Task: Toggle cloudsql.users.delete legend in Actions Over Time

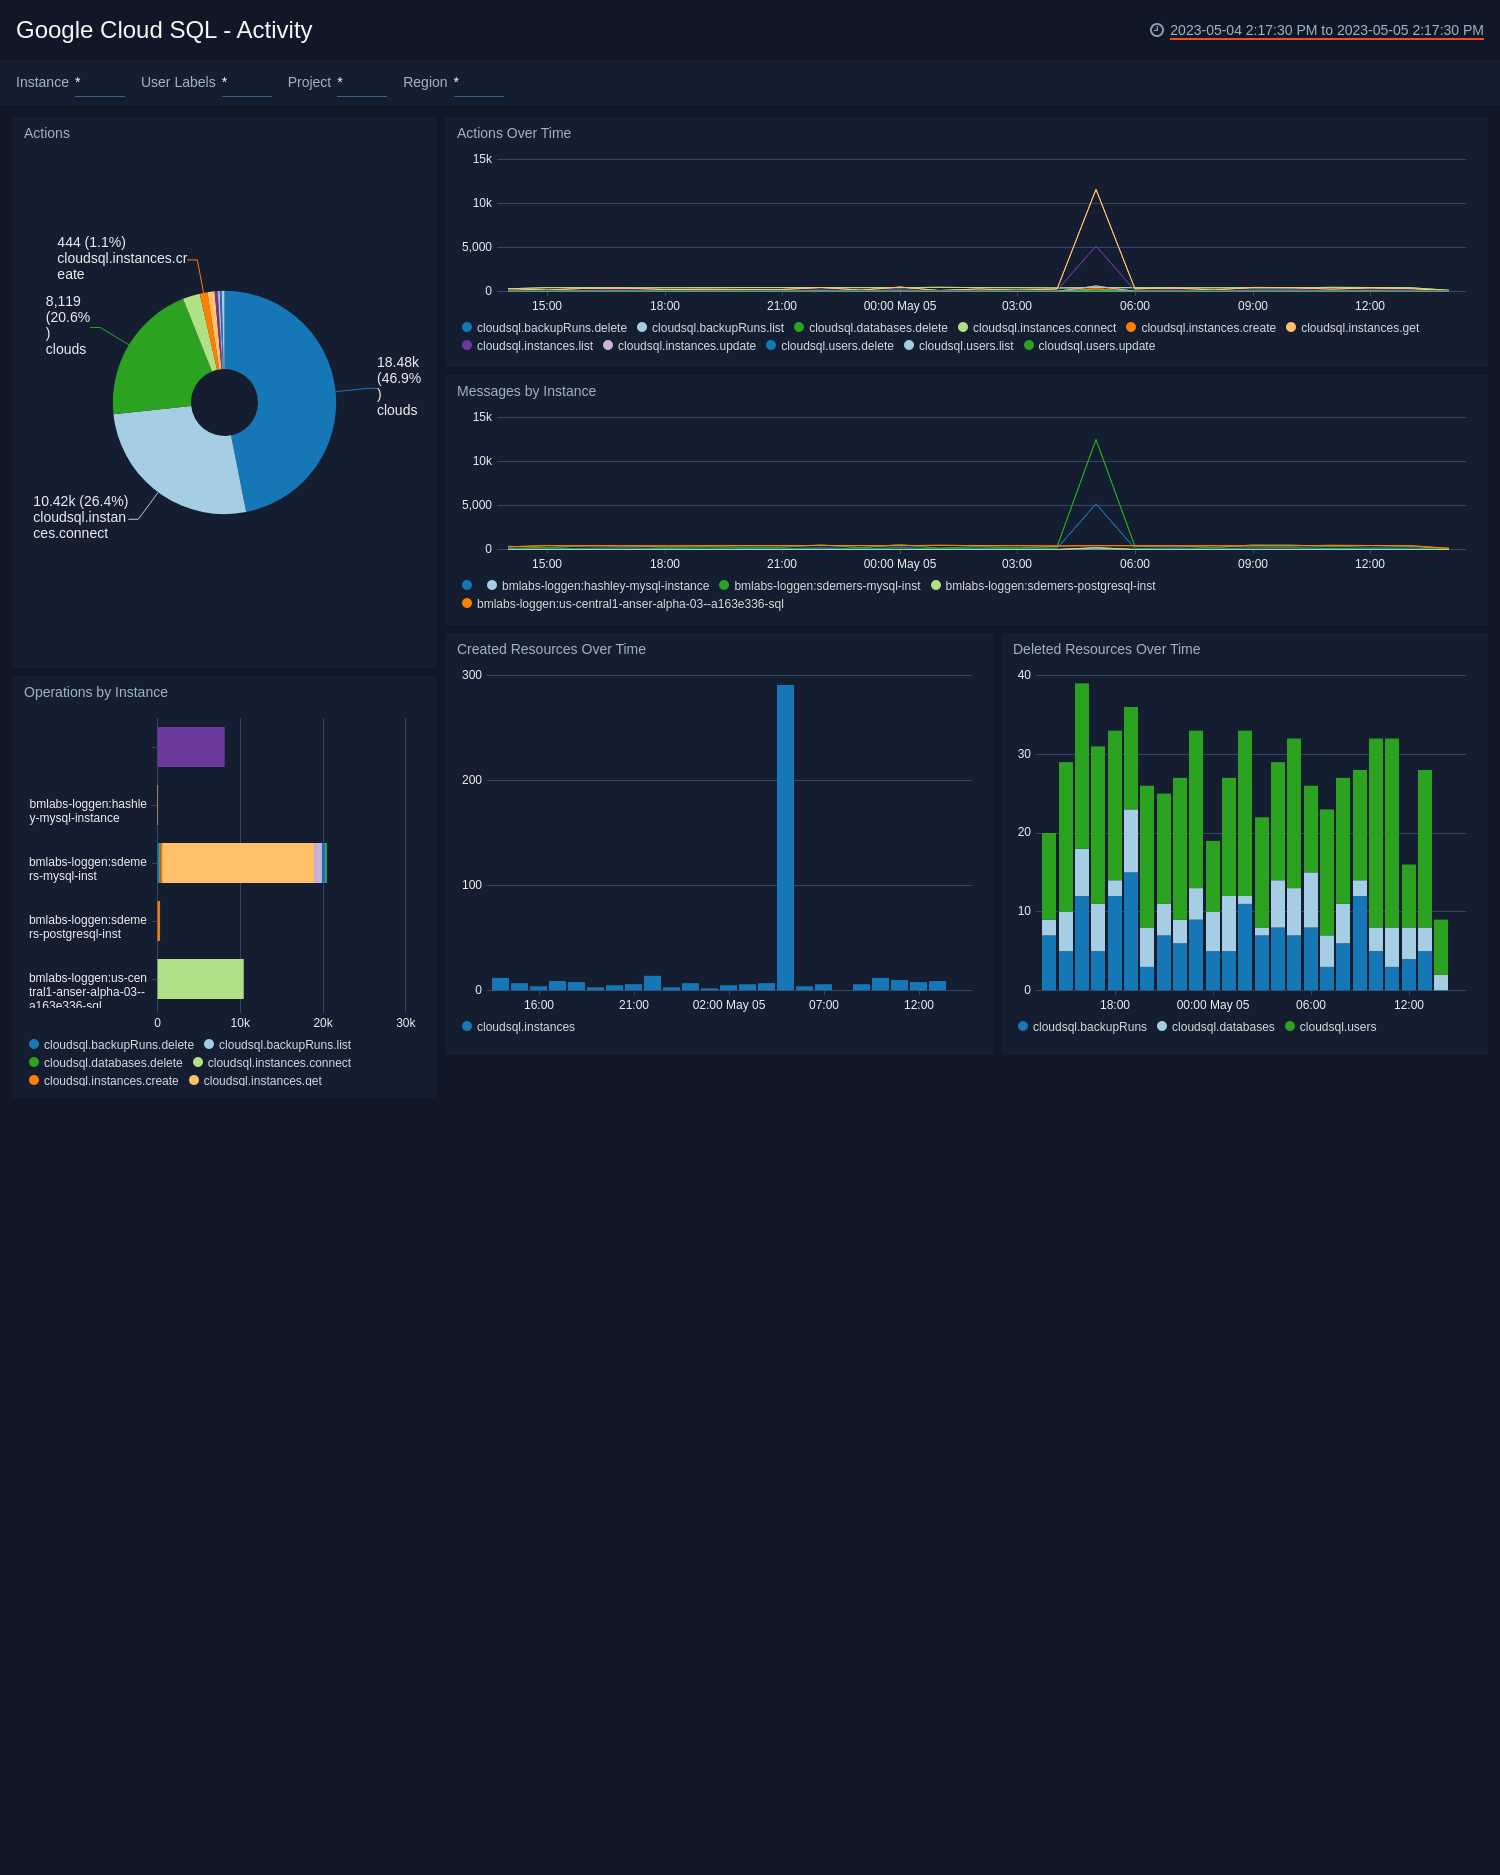Action: click(x=830, y=346)
